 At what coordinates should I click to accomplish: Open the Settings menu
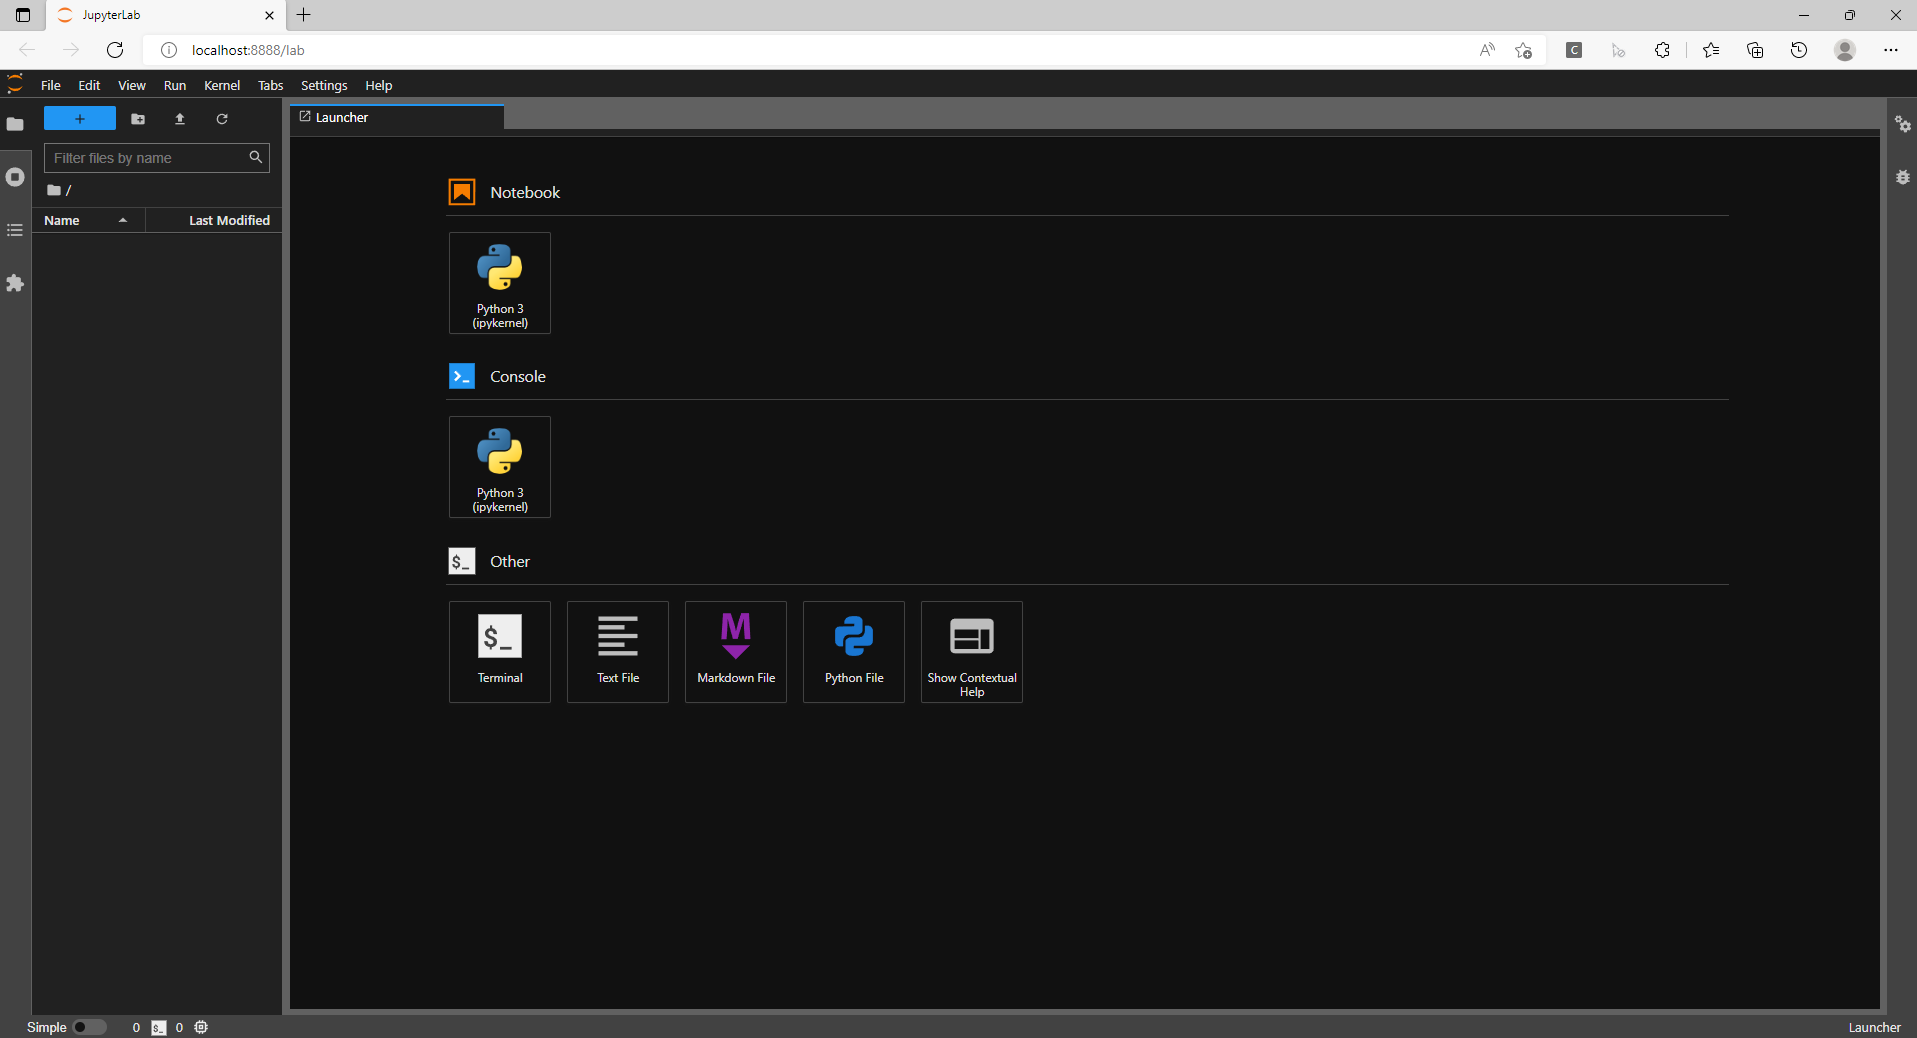(x=324, y=85)
